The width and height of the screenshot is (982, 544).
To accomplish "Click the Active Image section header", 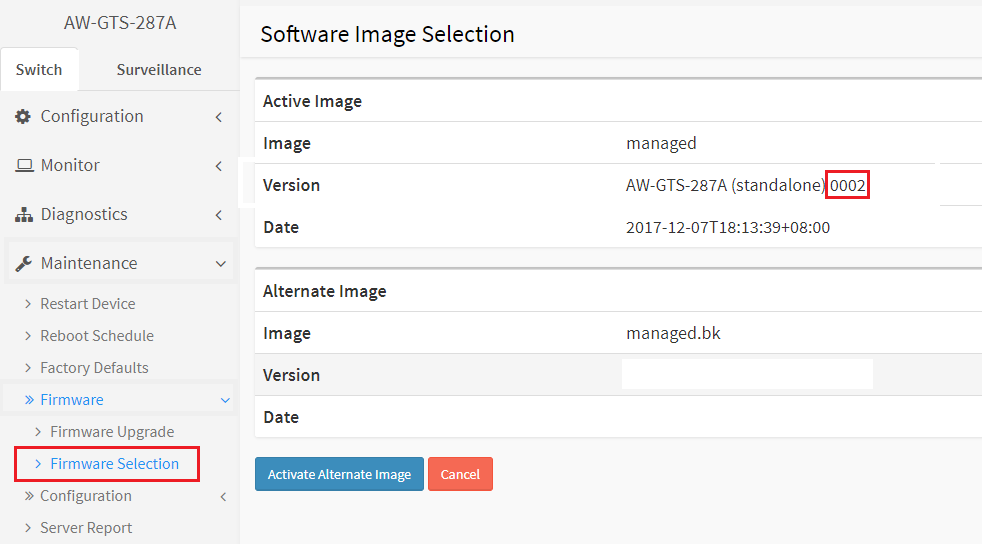I will 313,101.
